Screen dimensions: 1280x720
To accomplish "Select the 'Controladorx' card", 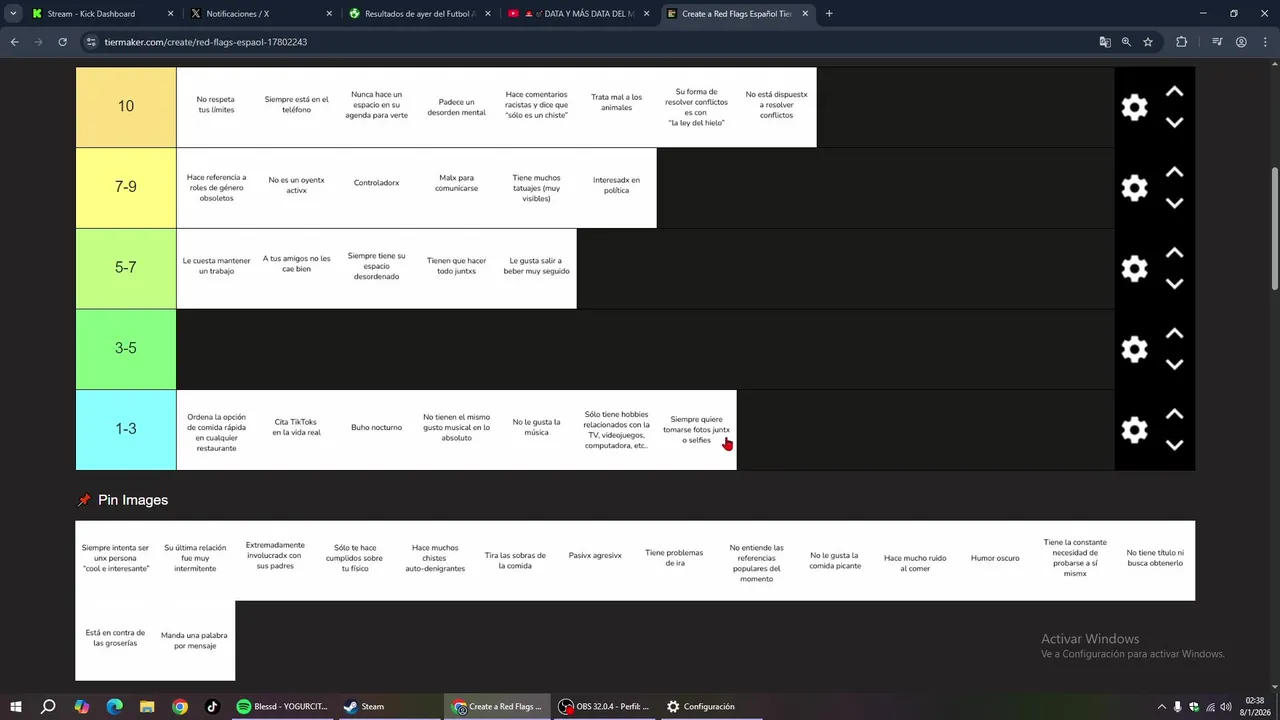I will tap(377, 188).
